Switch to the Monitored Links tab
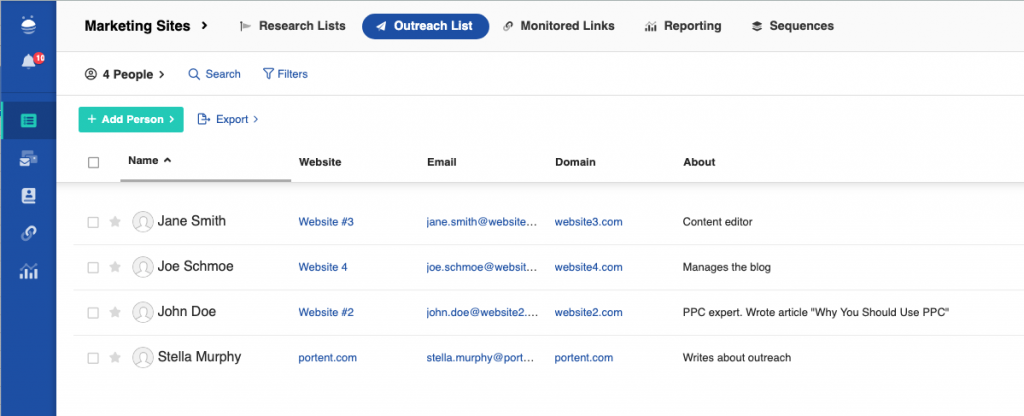Image resolution: width=1024 pixels, height=416 pixels. [558, 26]
